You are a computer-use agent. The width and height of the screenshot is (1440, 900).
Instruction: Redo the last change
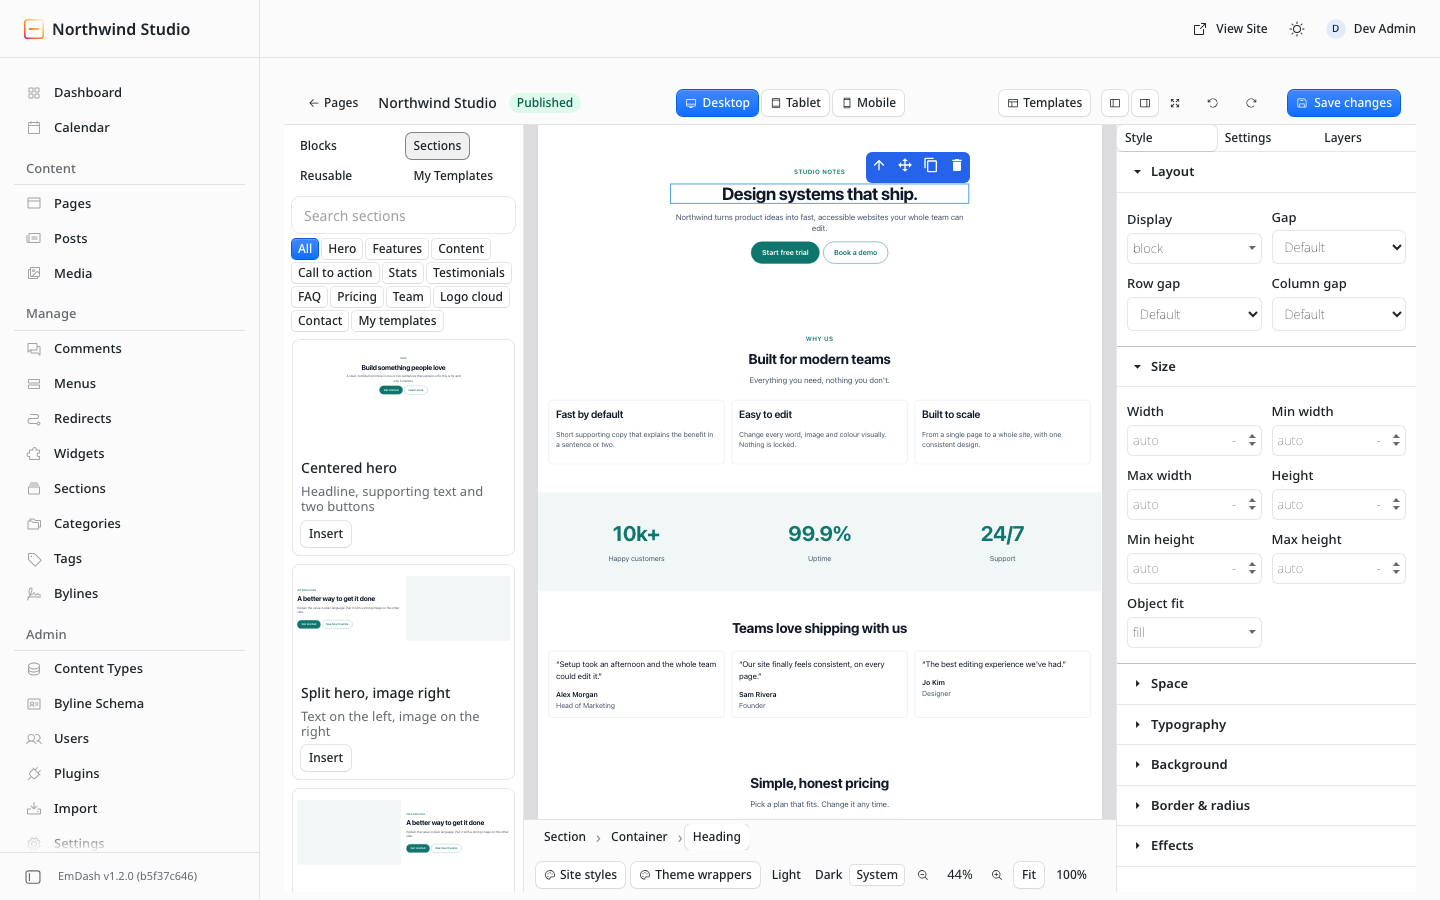click(x=1251, y=103)
